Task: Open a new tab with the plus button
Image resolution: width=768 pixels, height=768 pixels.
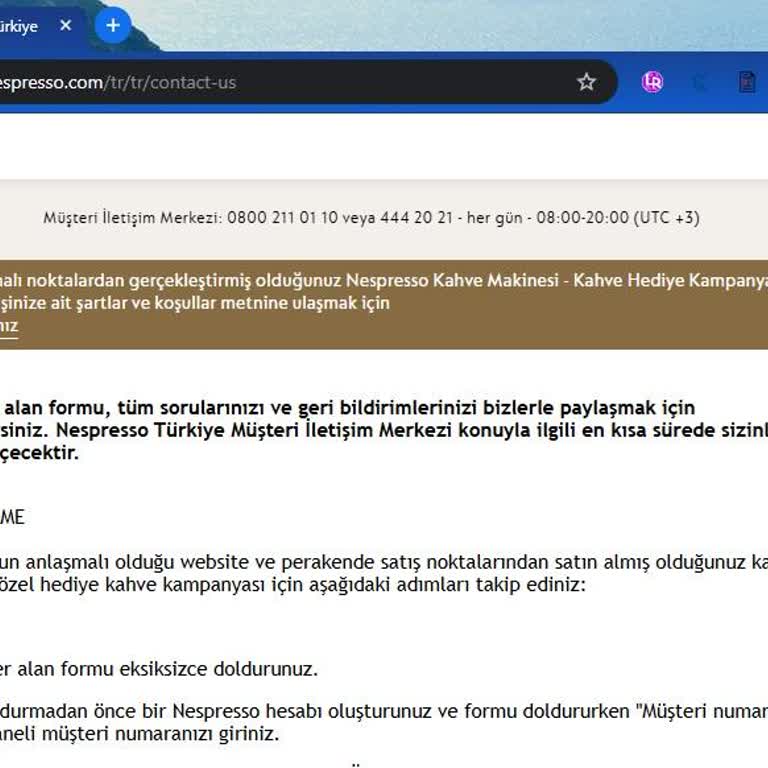Action: (x=113, y=25)
